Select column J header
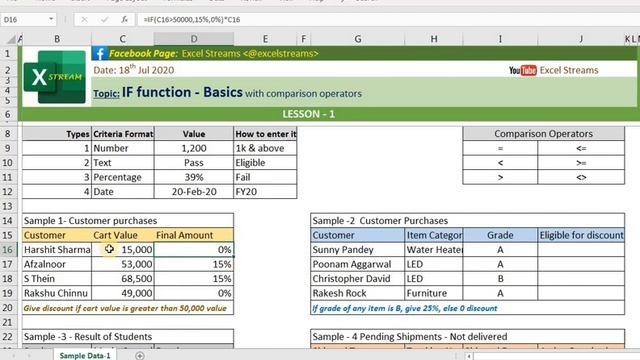 [581, 39]
